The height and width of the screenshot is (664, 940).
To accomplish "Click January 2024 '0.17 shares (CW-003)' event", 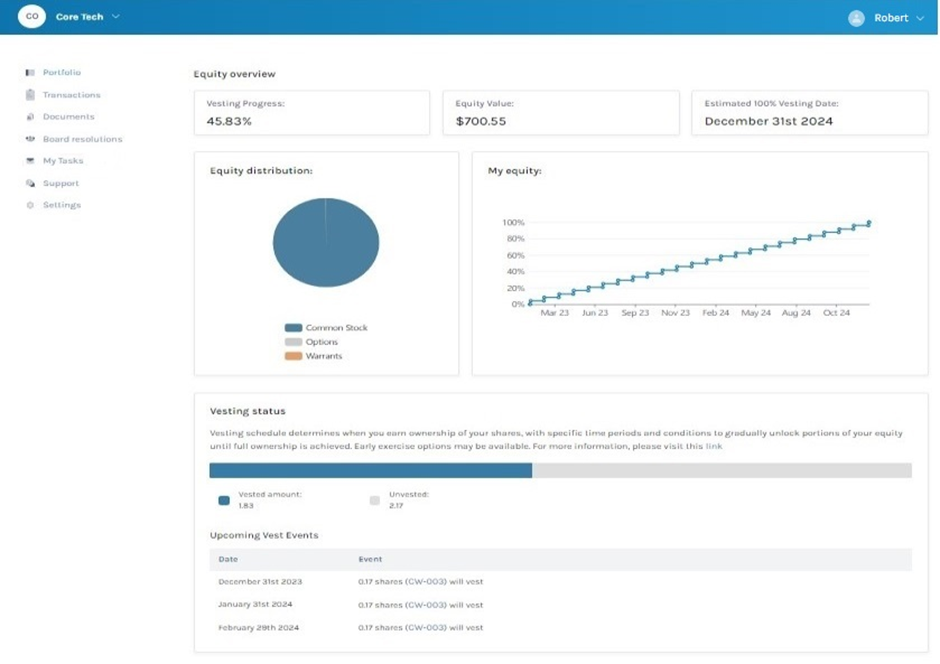I will (x=420, y=605).
